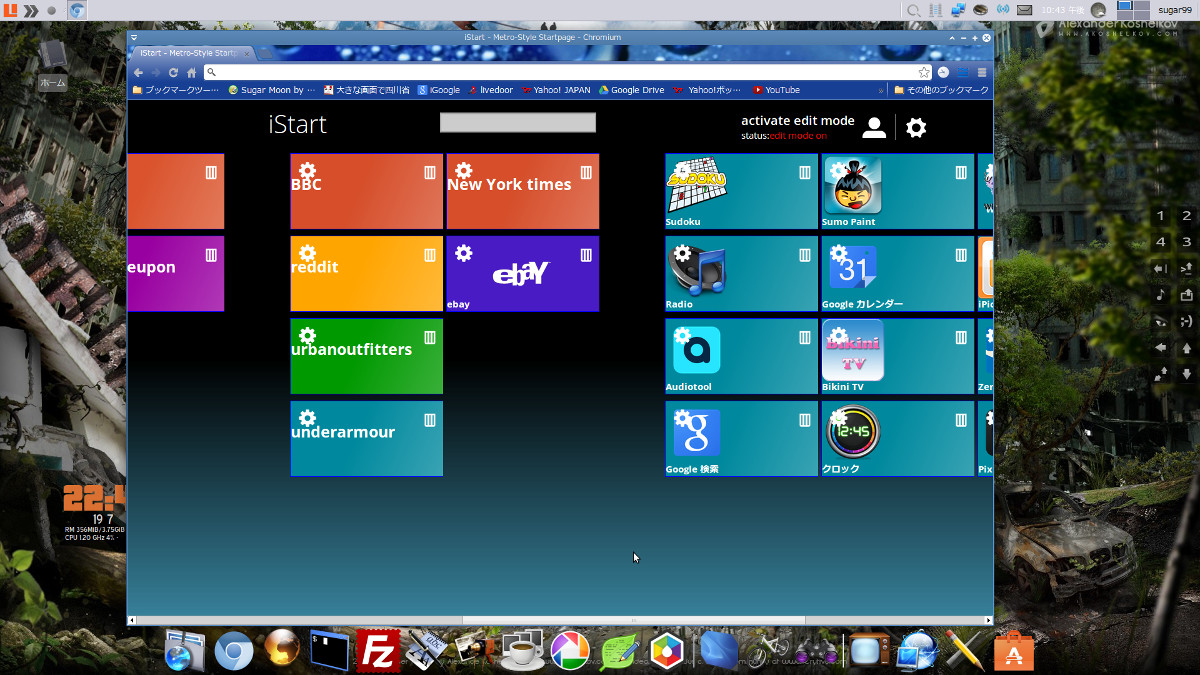Click gear icon on Bikini TV tile
The image size is (1200, 675).
tap(838, 336)
